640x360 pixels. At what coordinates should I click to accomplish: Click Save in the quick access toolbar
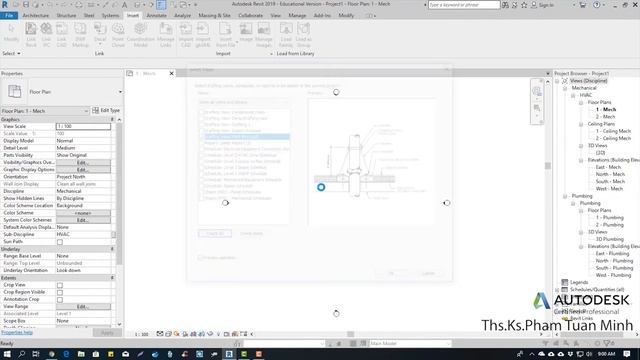click(26, 5)
